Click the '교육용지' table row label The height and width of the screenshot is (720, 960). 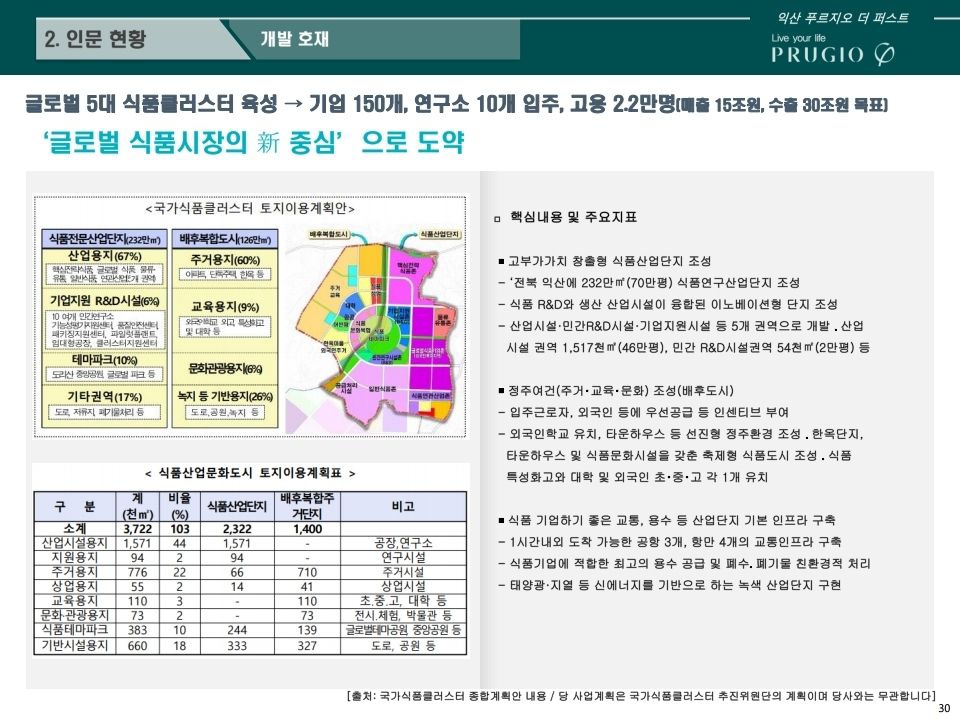[75, 601]
